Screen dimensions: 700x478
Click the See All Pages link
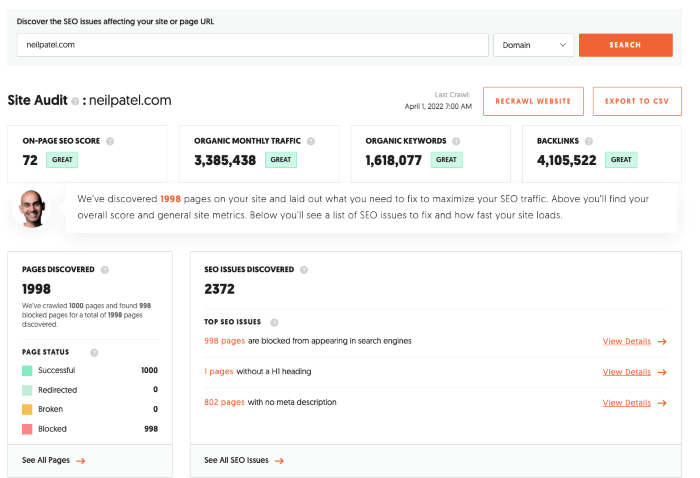pyautogui.click(x=46, y=460)
